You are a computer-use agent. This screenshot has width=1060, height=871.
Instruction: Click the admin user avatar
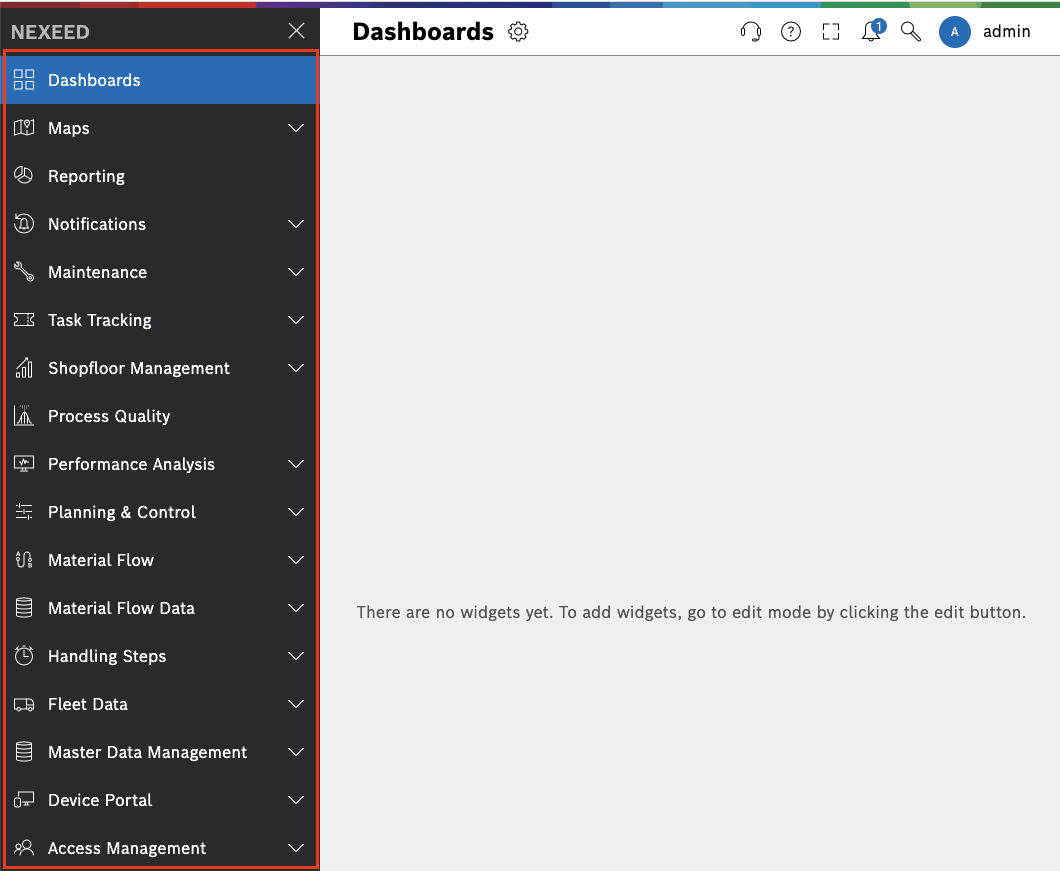coord(954,32)
